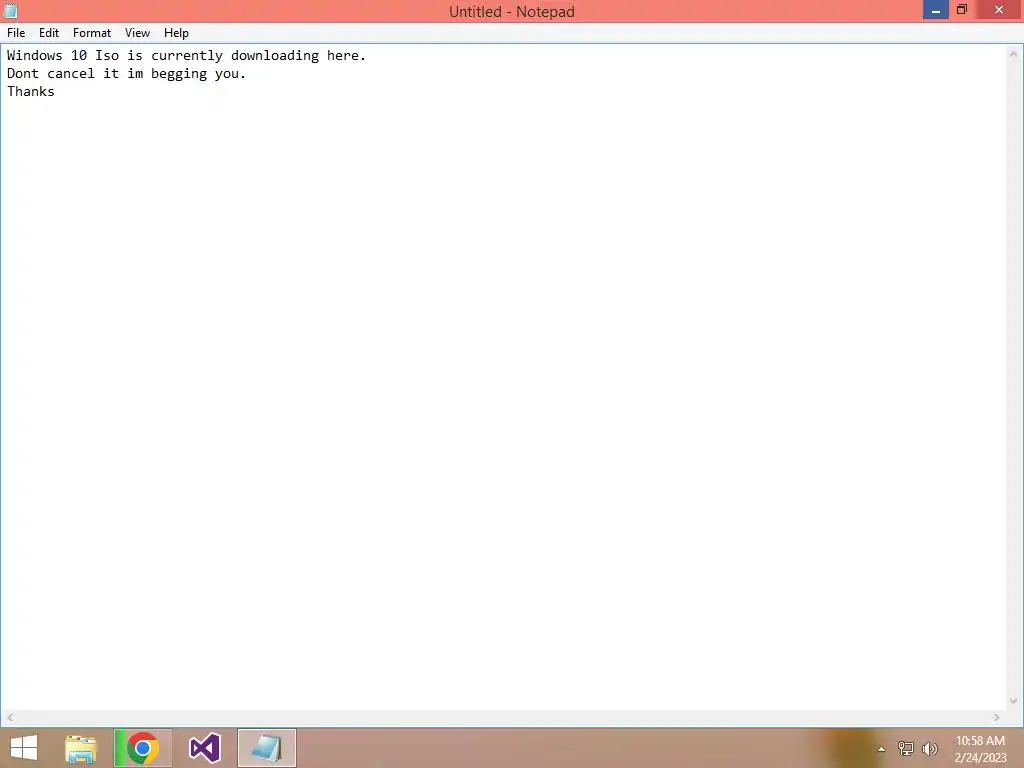Close the Notepad window
Screen dimensions: 1024x768
[999, 10]
